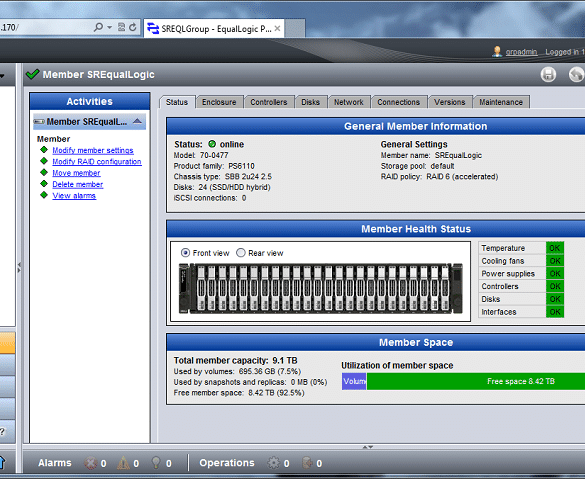Click the browser refresh icon
The width and height of the screenshot is (585, 479).
133,27
